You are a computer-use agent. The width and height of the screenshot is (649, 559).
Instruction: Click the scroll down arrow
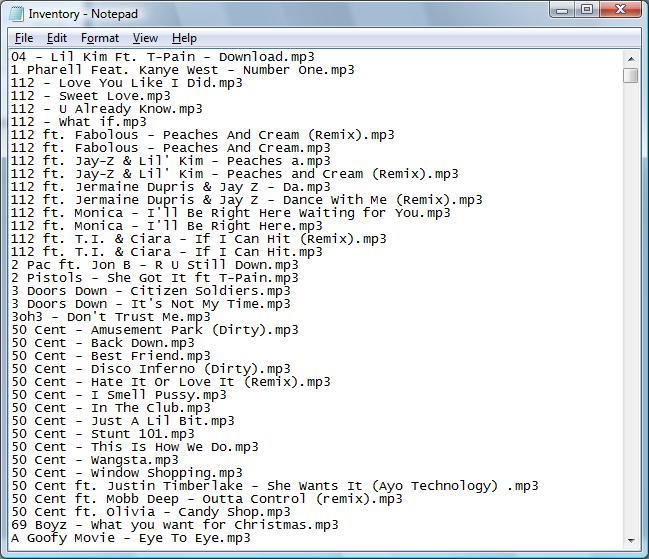coord(631,540)
